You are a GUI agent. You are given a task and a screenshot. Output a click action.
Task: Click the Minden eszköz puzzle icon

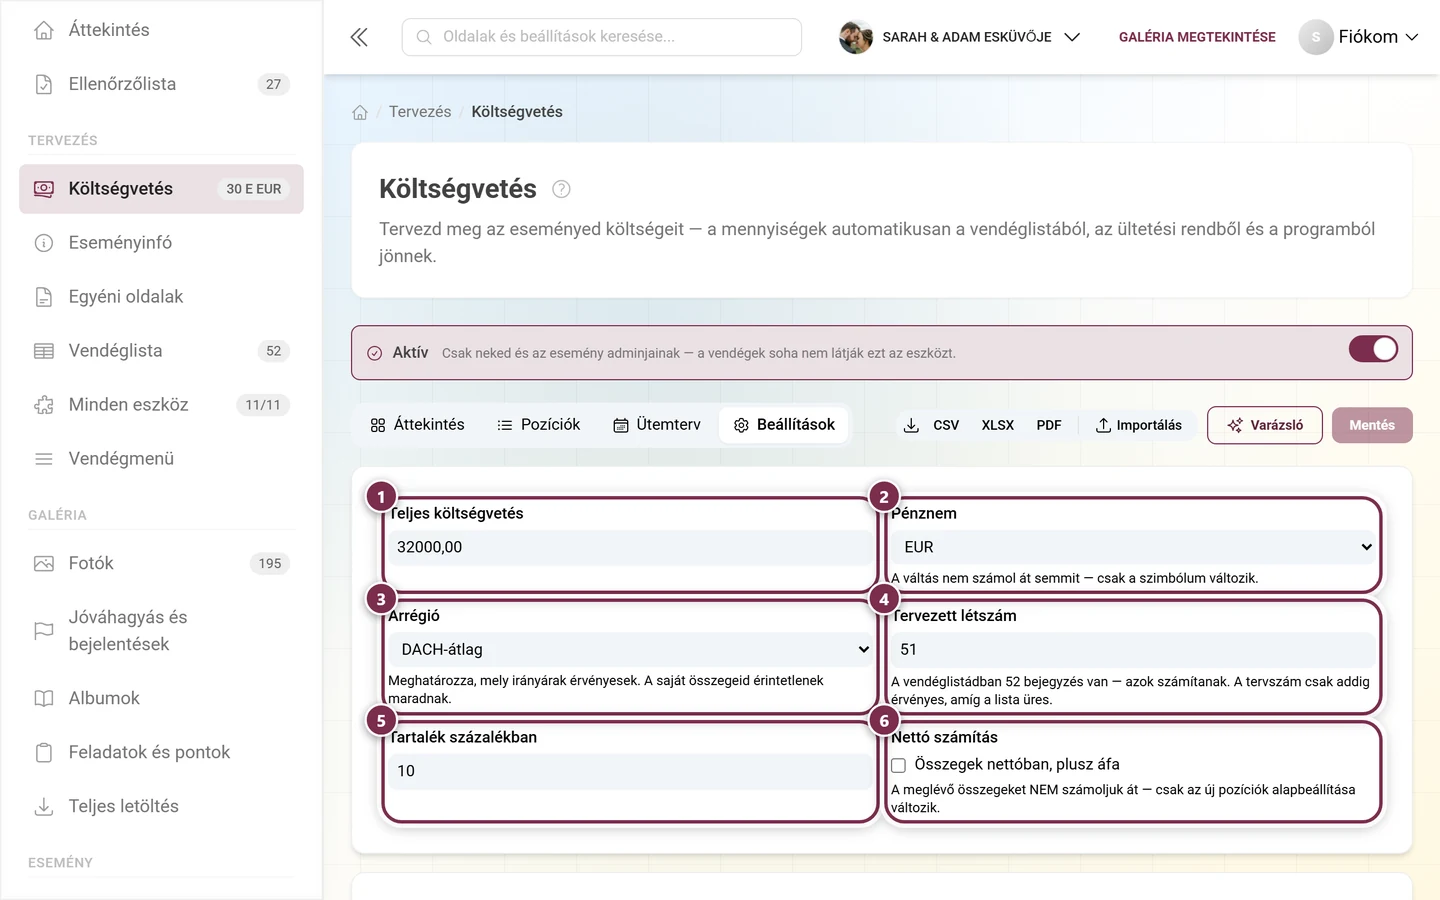tap(44, 405)
